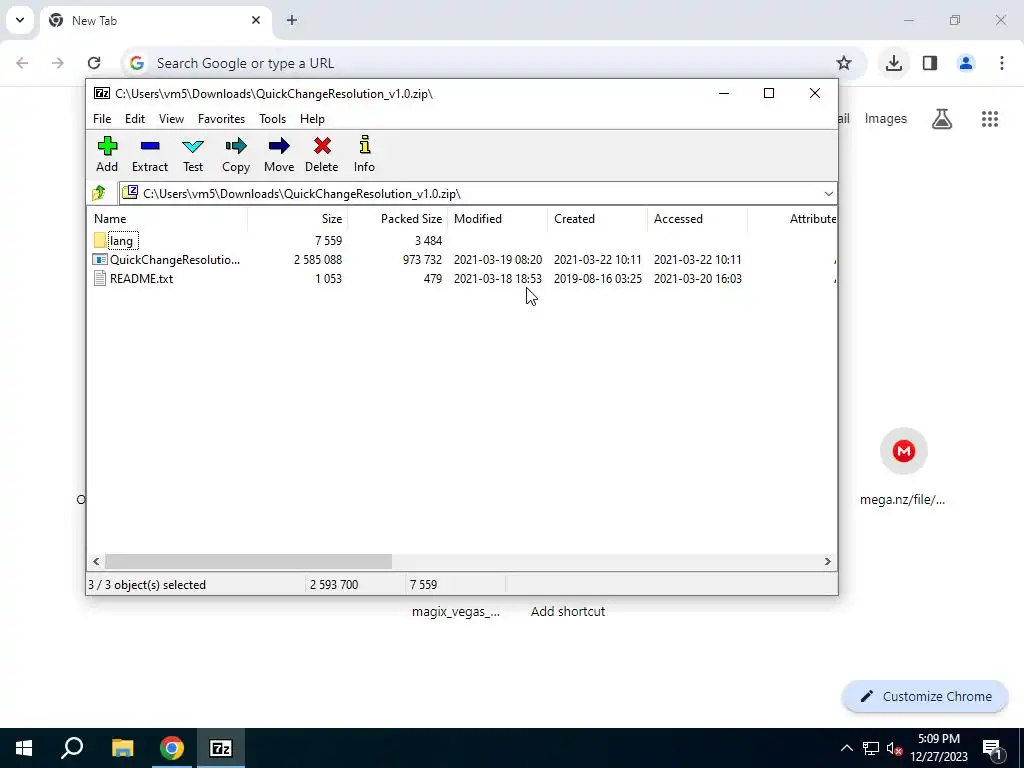Choose the Move toolbar icon
The width and height of the screenshot is (1024, 768).
coord(279,154)
